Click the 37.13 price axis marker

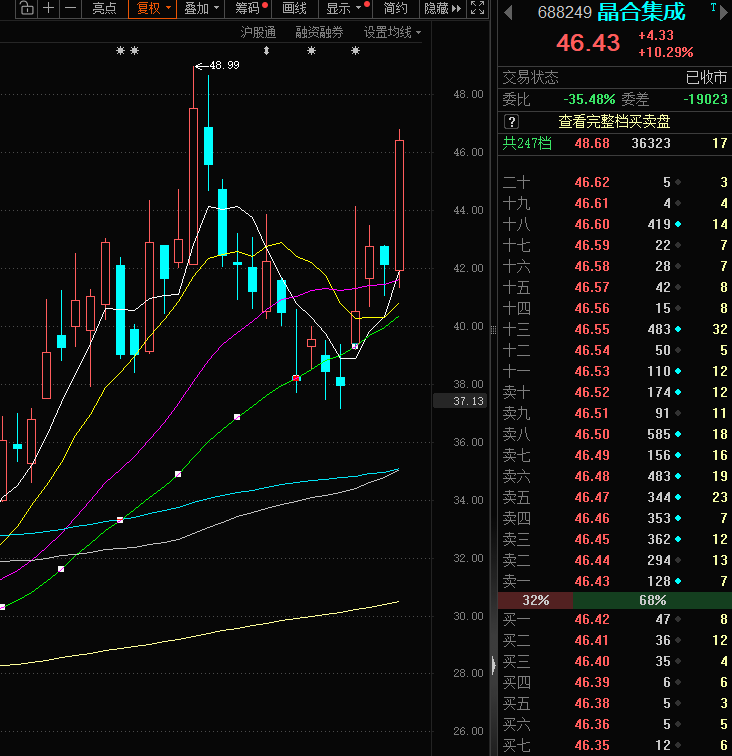click(x=460, y=401)
